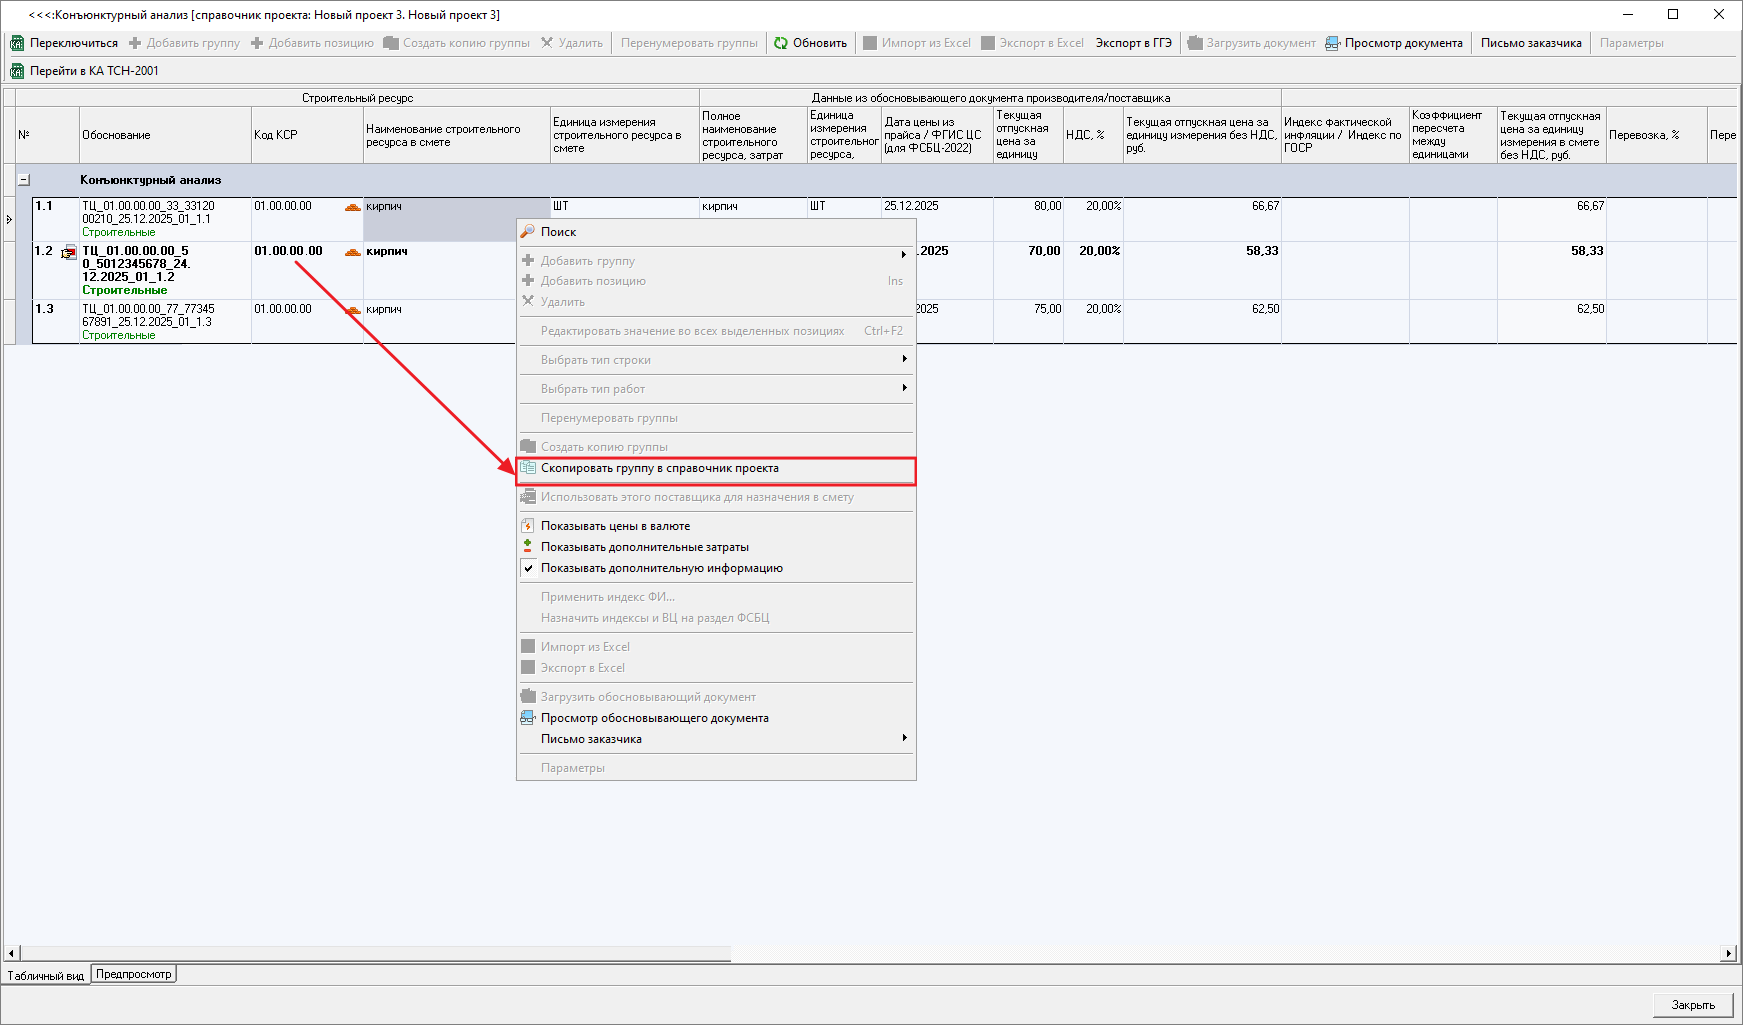1743x1025 pixels.
Task: Choose Просмотр обосновывающего документа in context menu
Action: coord(654,718)
